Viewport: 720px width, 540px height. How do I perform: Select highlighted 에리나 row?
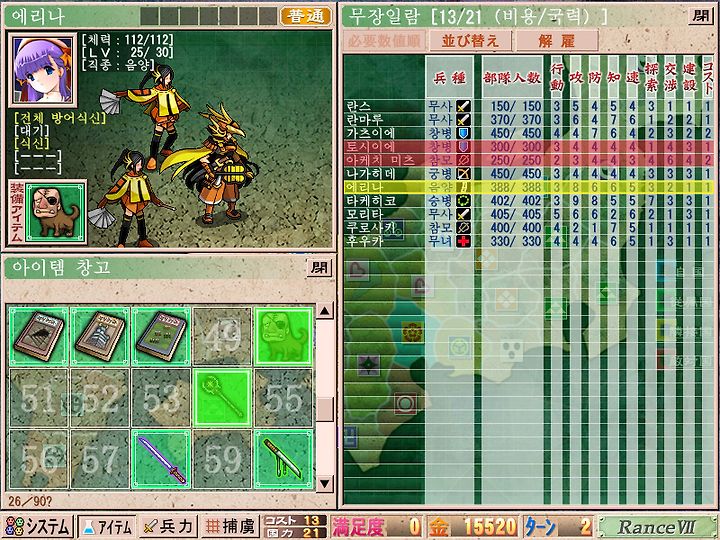click(x=528, y=187)
